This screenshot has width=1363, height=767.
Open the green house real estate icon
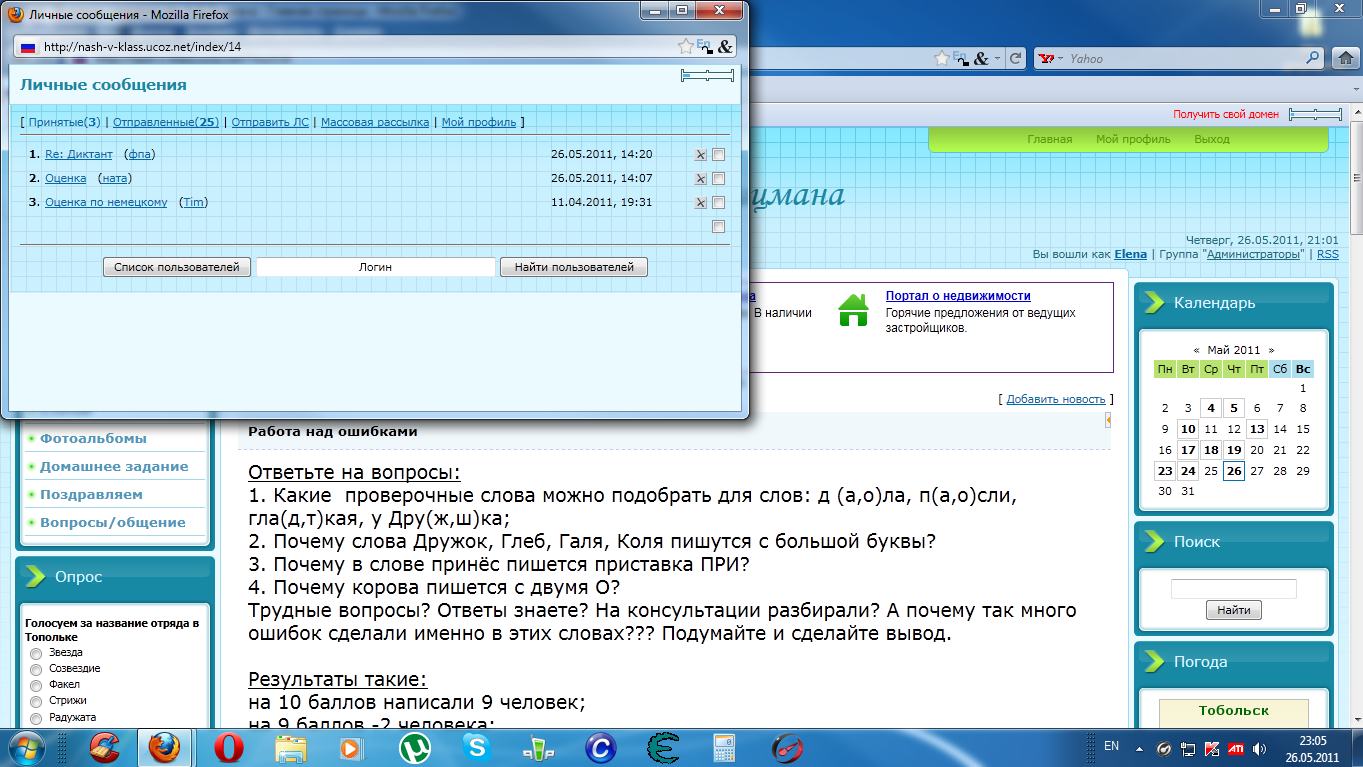[x=853, y=310]
